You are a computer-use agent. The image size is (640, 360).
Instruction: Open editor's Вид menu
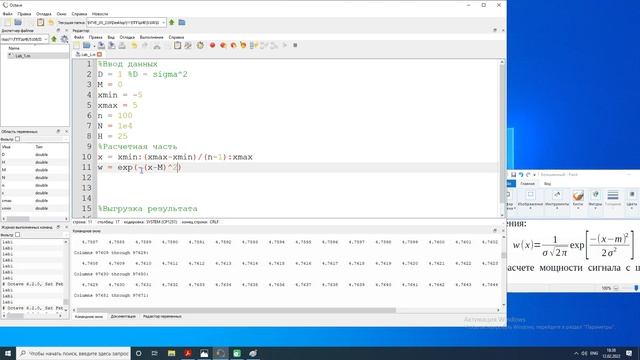click(111, 37)
